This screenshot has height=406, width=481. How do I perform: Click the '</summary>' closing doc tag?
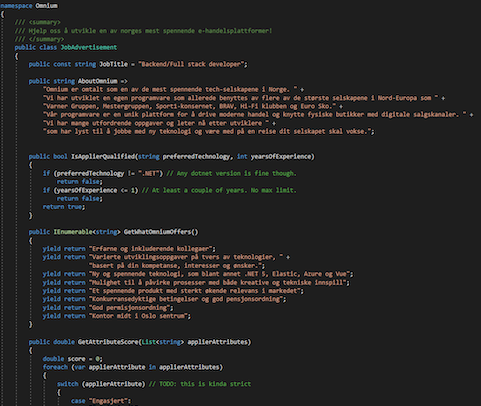pyautogui.click(x=46, y=39)
